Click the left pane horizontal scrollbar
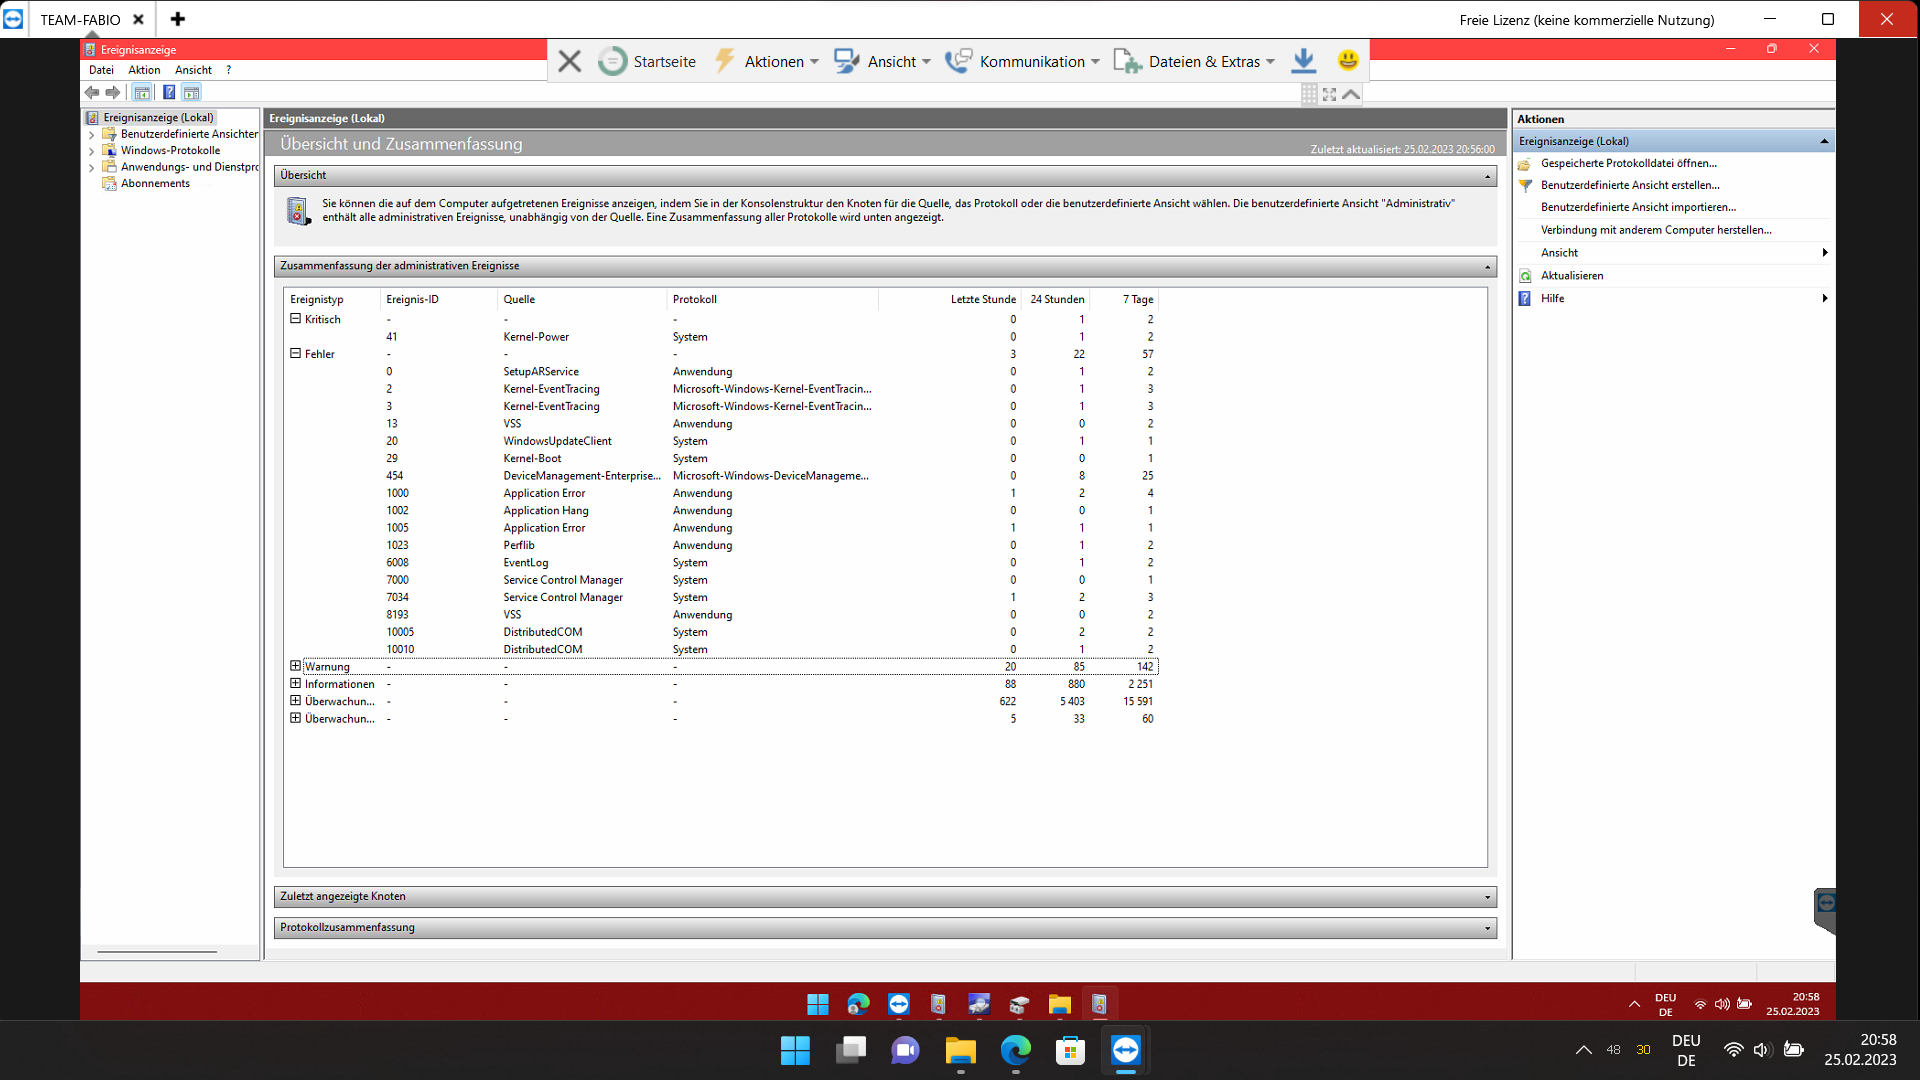Screen dimensions: 1920x1080 157,951
